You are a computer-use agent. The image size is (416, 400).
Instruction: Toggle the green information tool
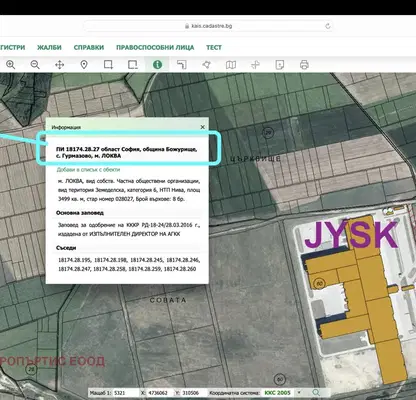157,65
